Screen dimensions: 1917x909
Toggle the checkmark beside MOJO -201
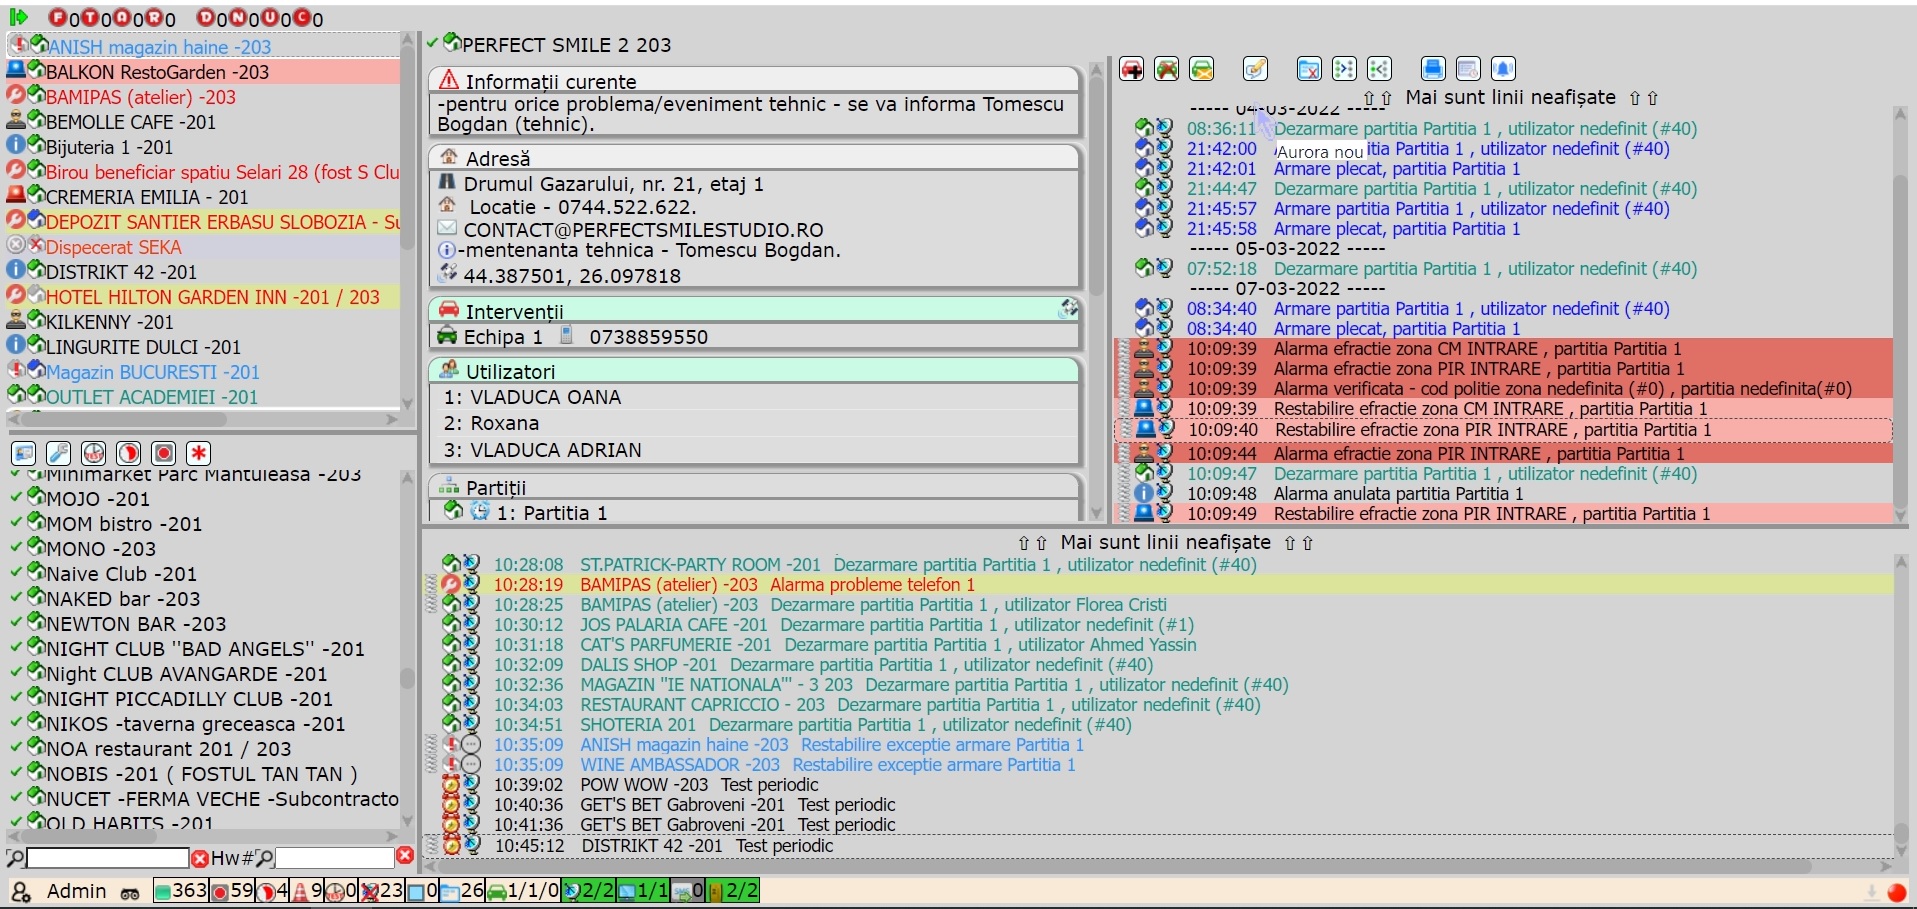16,497
